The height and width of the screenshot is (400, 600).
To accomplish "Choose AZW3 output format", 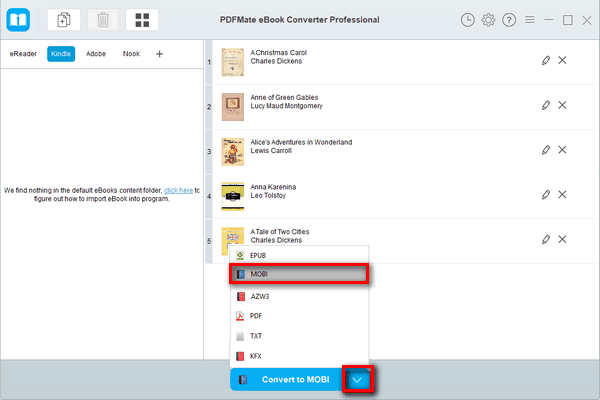I will point(299,296).
